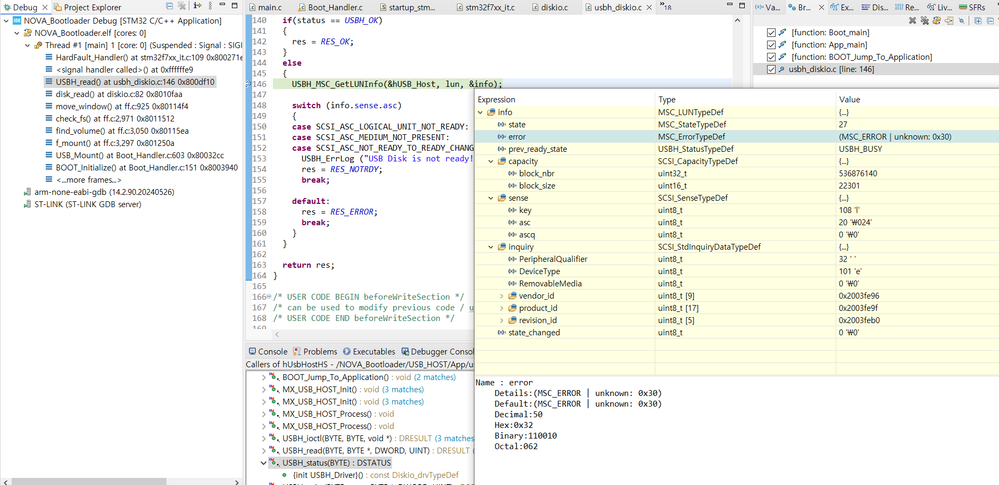This screenshot has width=999, height=485.
Task: Expand vendor_id array in inquiry struct
Action: [502, 296]
